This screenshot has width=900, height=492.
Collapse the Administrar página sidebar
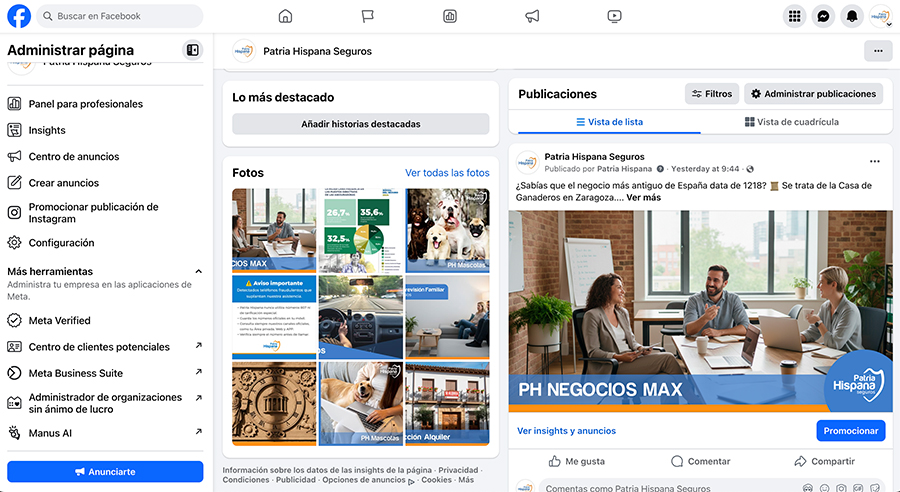pos(193,50)
